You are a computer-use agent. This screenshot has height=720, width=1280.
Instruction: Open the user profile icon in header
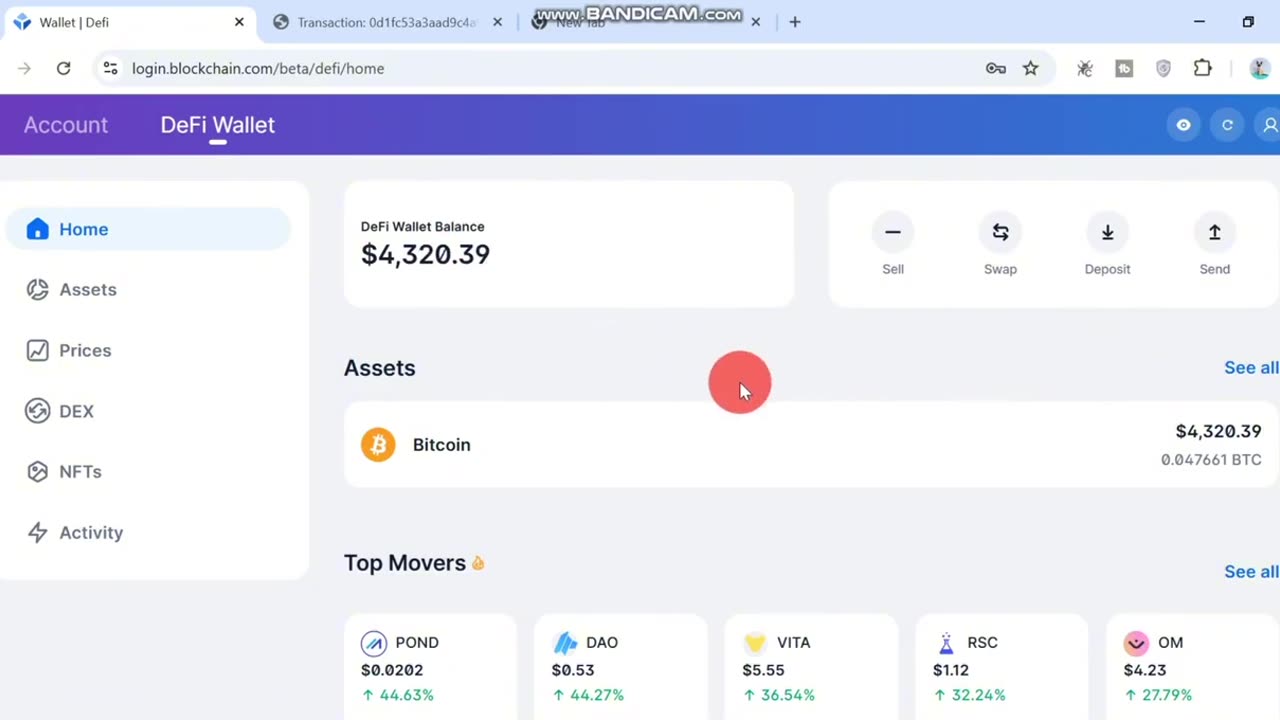1270,125
